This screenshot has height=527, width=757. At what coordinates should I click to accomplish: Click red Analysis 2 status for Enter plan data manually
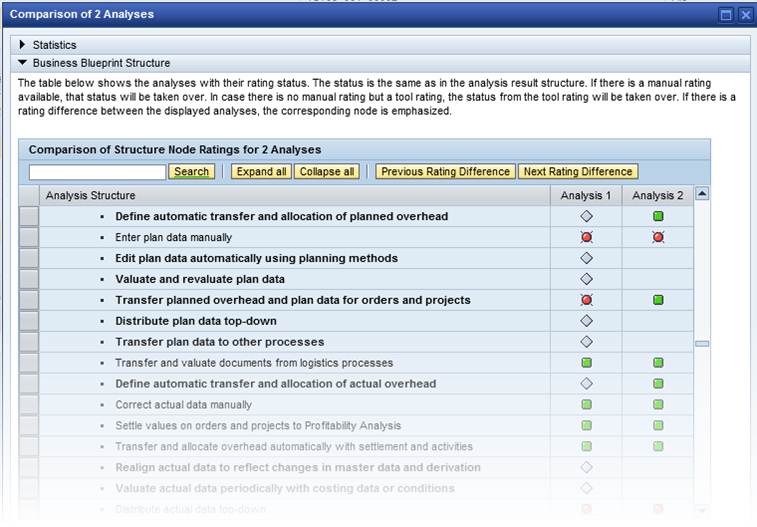pyautogui.click(x=658, y=237)
